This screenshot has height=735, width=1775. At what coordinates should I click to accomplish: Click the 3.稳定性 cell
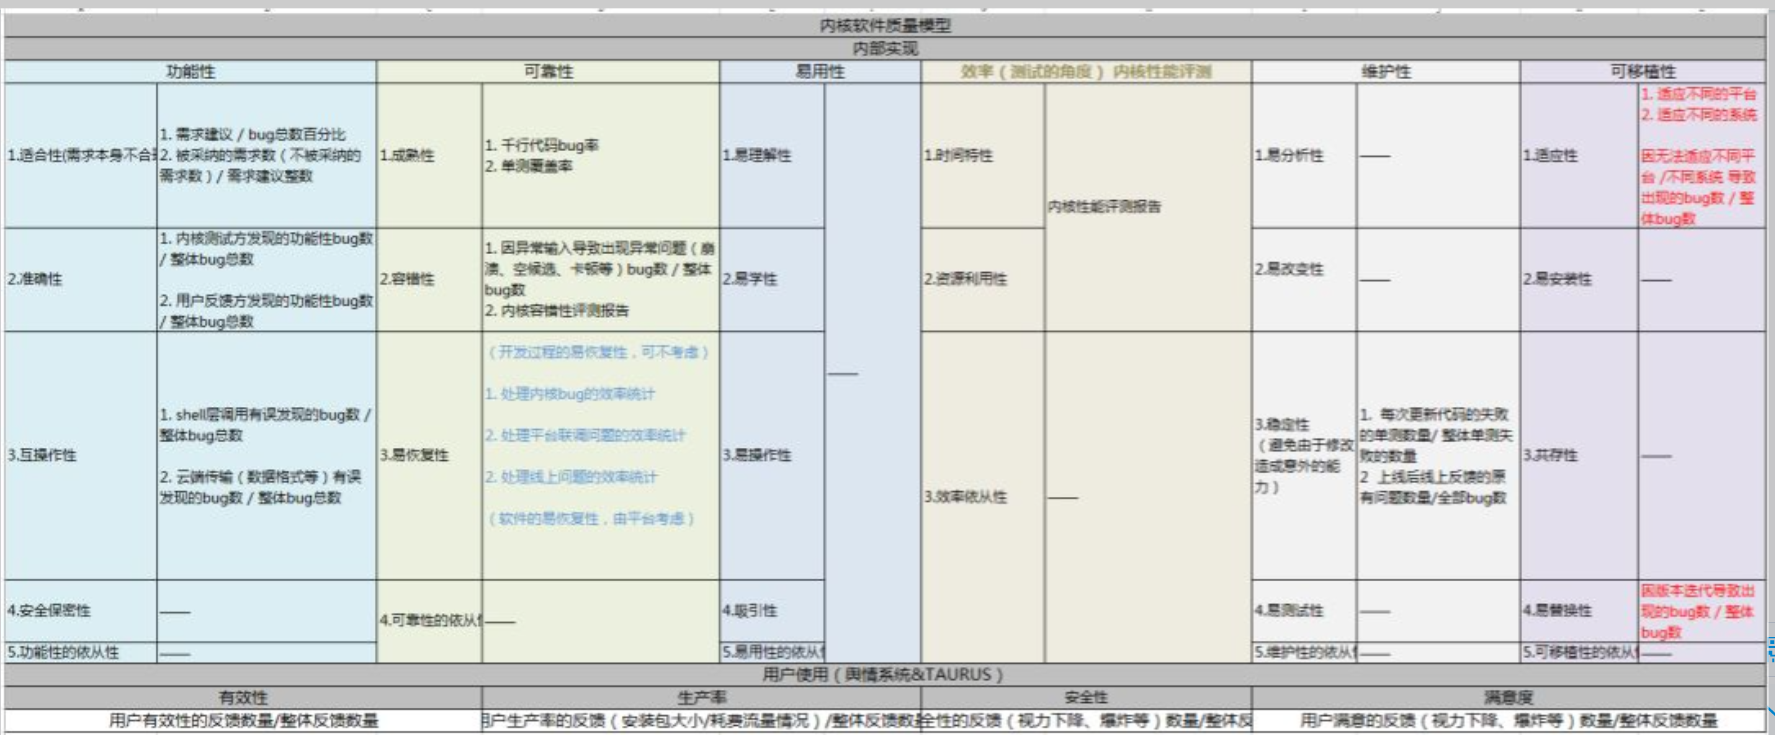1304,455
